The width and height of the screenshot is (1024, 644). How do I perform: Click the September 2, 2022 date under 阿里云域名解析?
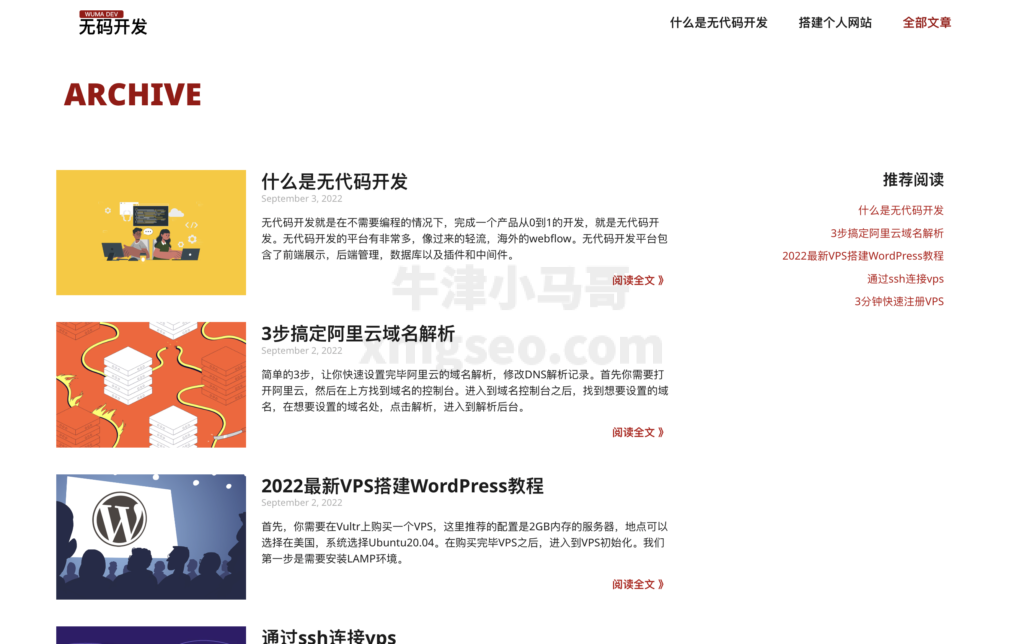(x=302, y=351)
